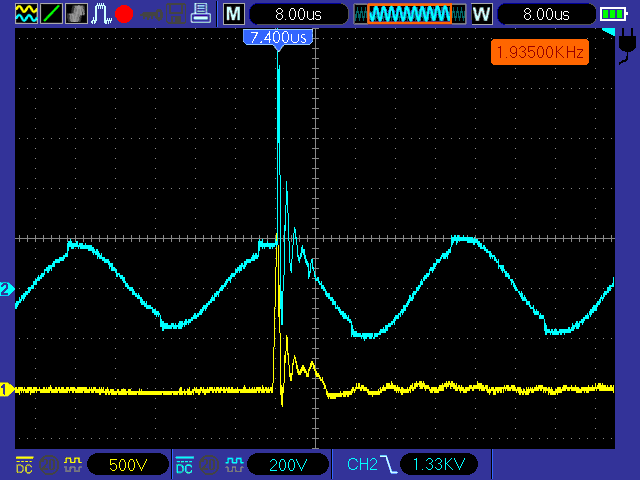Click the green battery indicator
Screen dimensions: 640x480
click(x=613, y=14)
